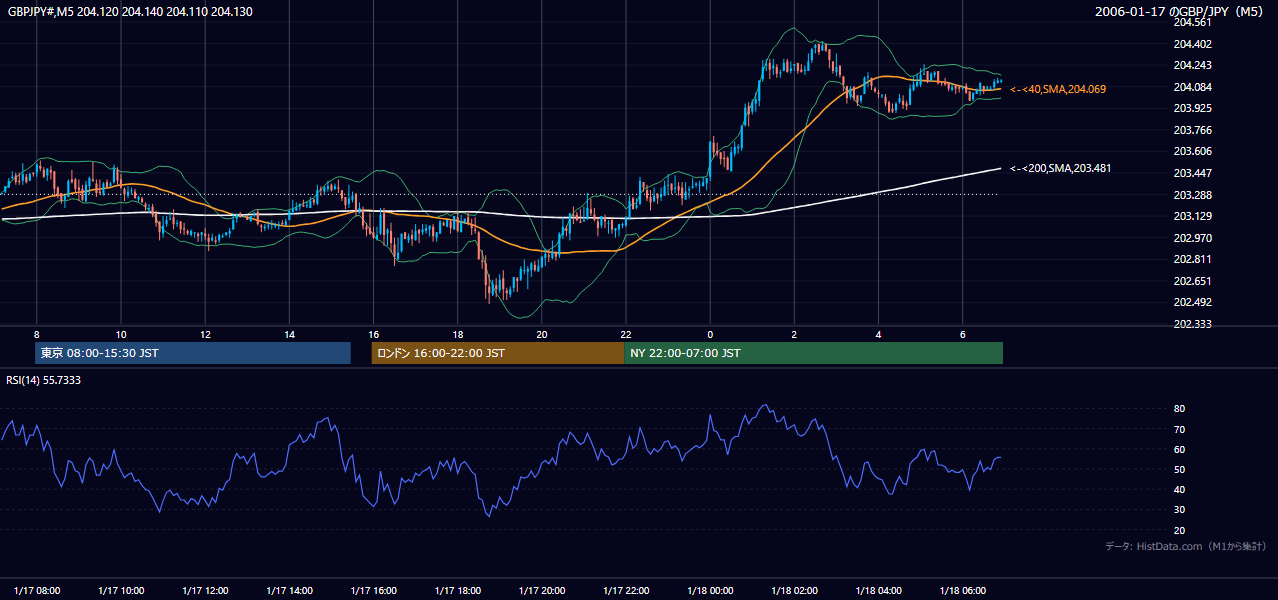The width and height of the screenshot is (1278, 600).
Task: Click hour tick 10 under price chart
Action: [x=120, y=334]
